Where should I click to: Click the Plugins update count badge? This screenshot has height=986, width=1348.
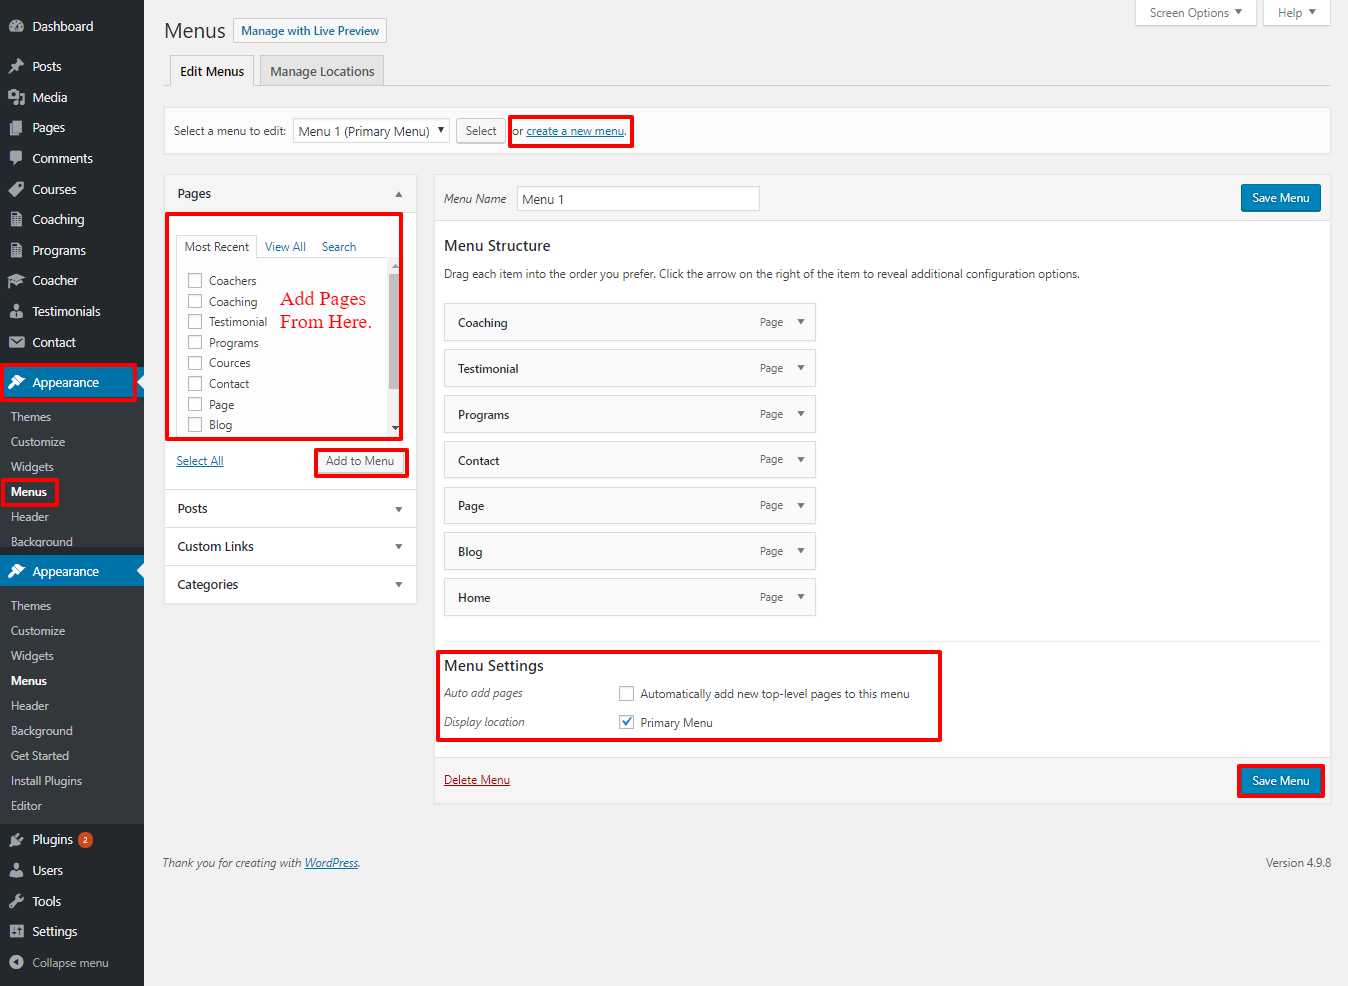[x=86, y=840]
